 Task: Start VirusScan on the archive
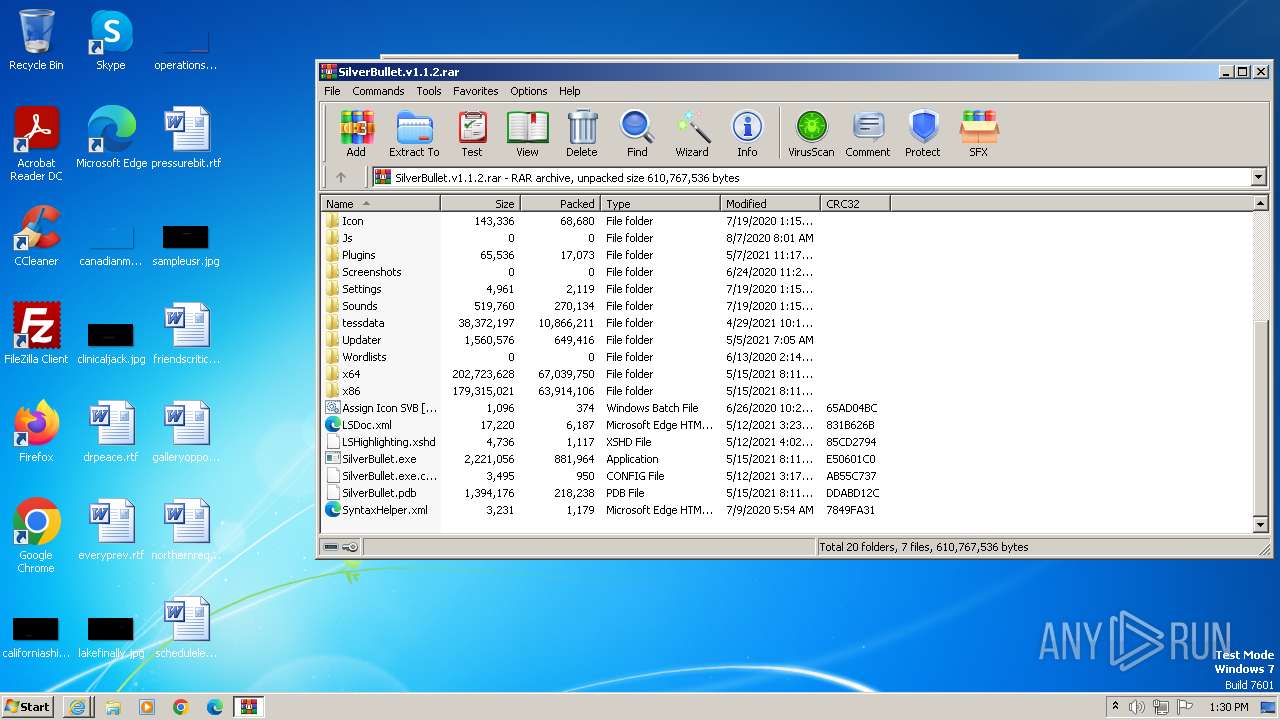click(811, 134)
